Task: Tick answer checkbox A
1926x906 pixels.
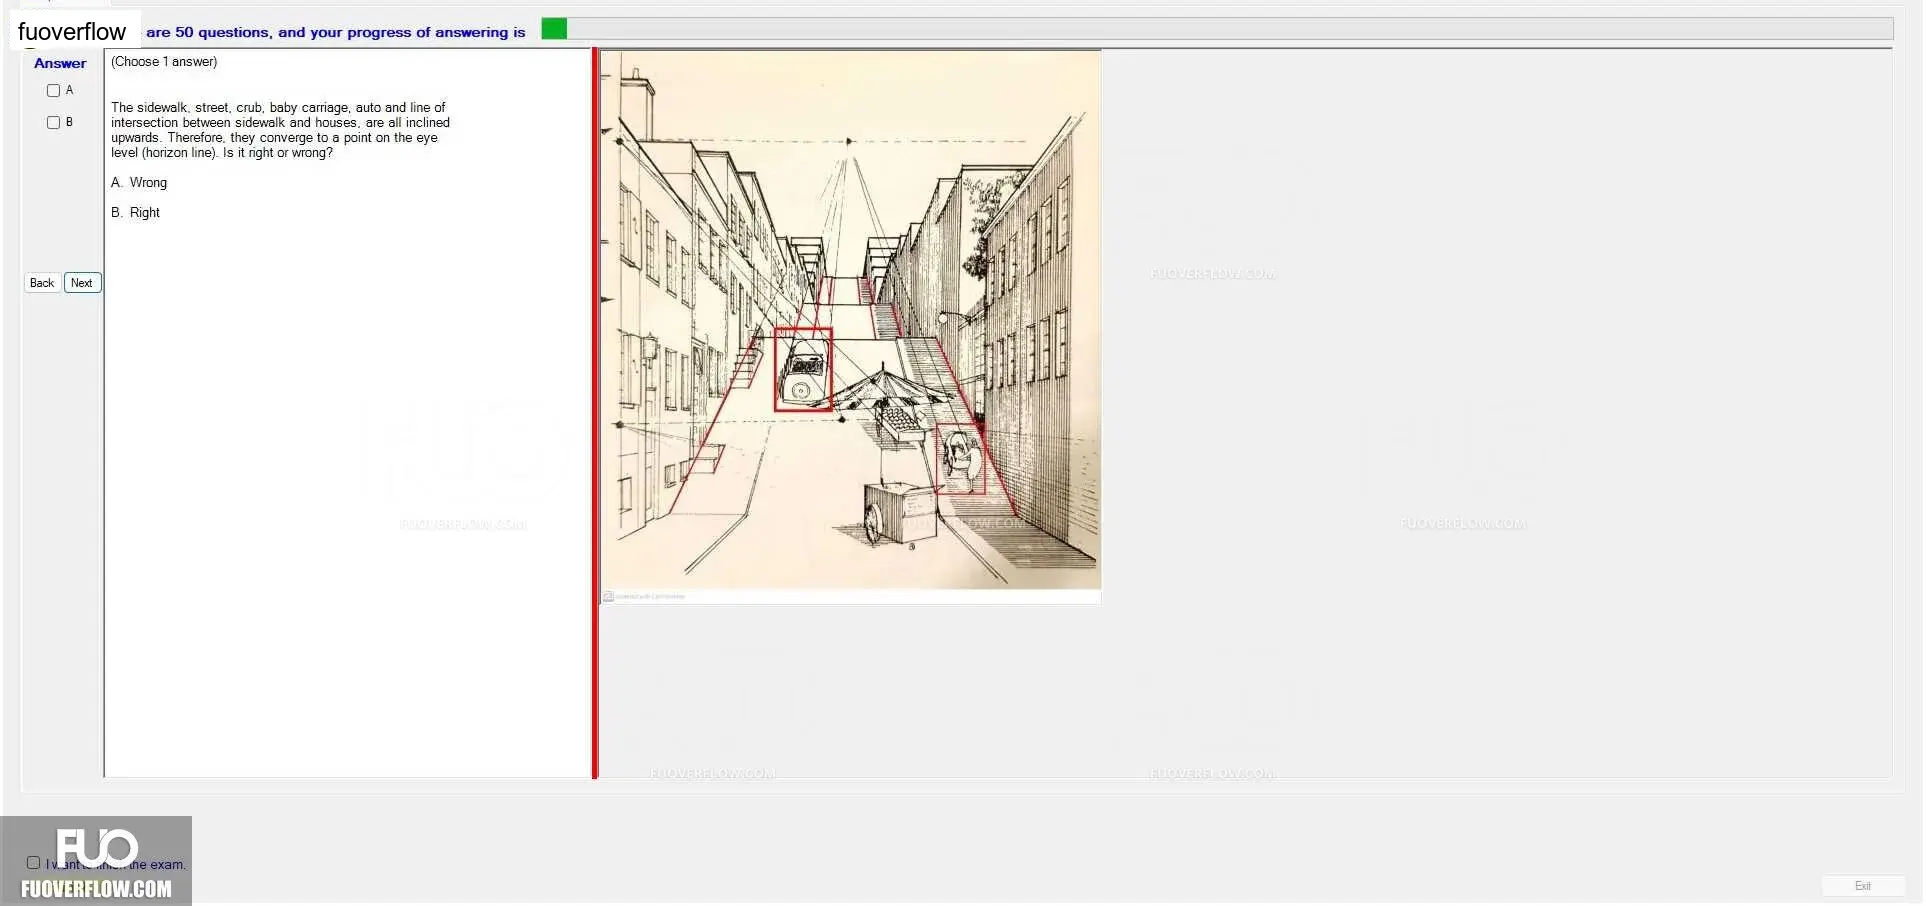Action: click(x=54, y=91)
